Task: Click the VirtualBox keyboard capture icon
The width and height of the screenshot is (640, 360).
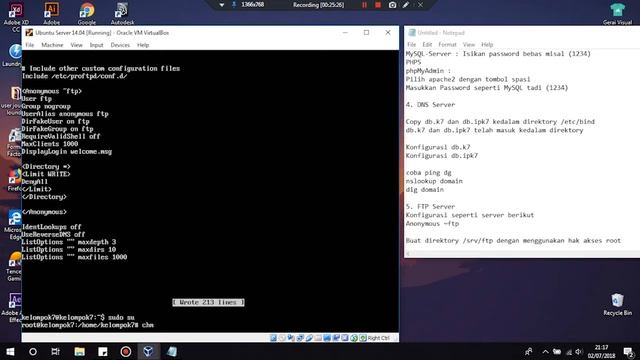Action: pyautogui.click(x=363, y=338)
